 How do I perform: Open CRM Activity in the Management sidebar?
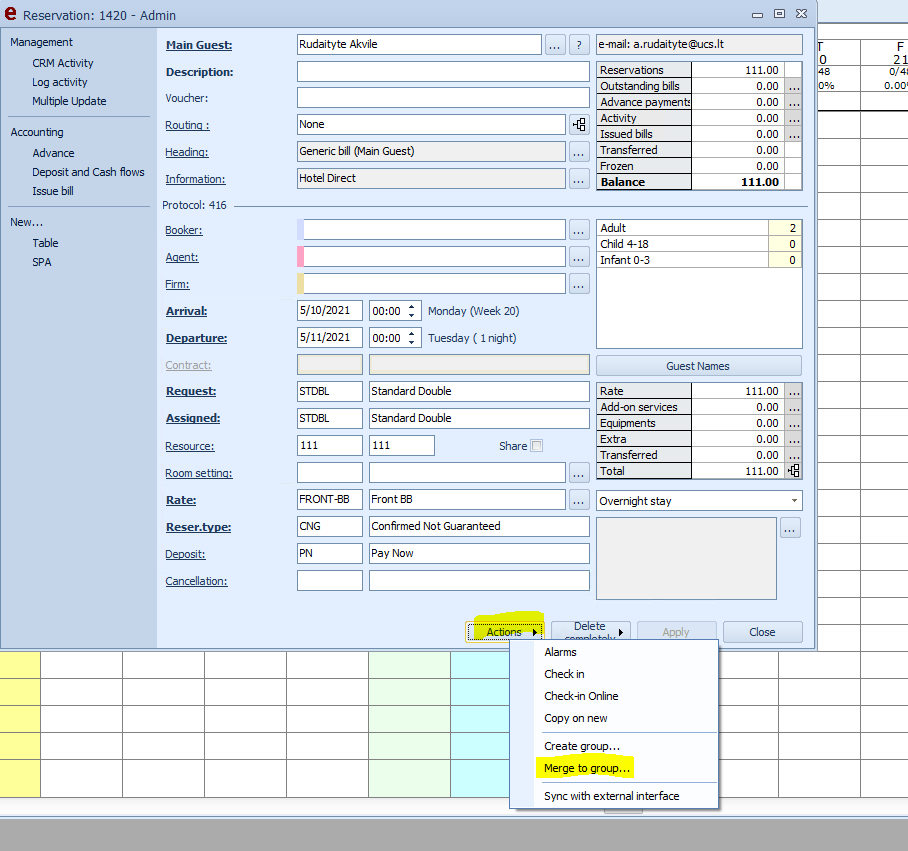[63, 63]
